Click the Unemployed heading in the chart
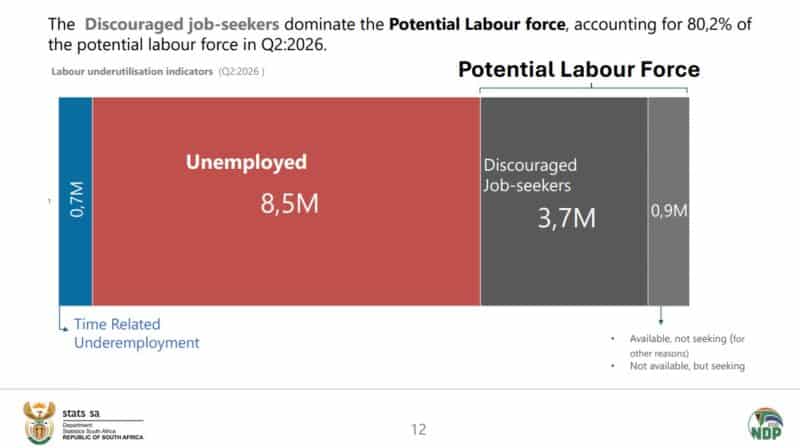Viewport: 800px width, 448px height. [246, 162]
